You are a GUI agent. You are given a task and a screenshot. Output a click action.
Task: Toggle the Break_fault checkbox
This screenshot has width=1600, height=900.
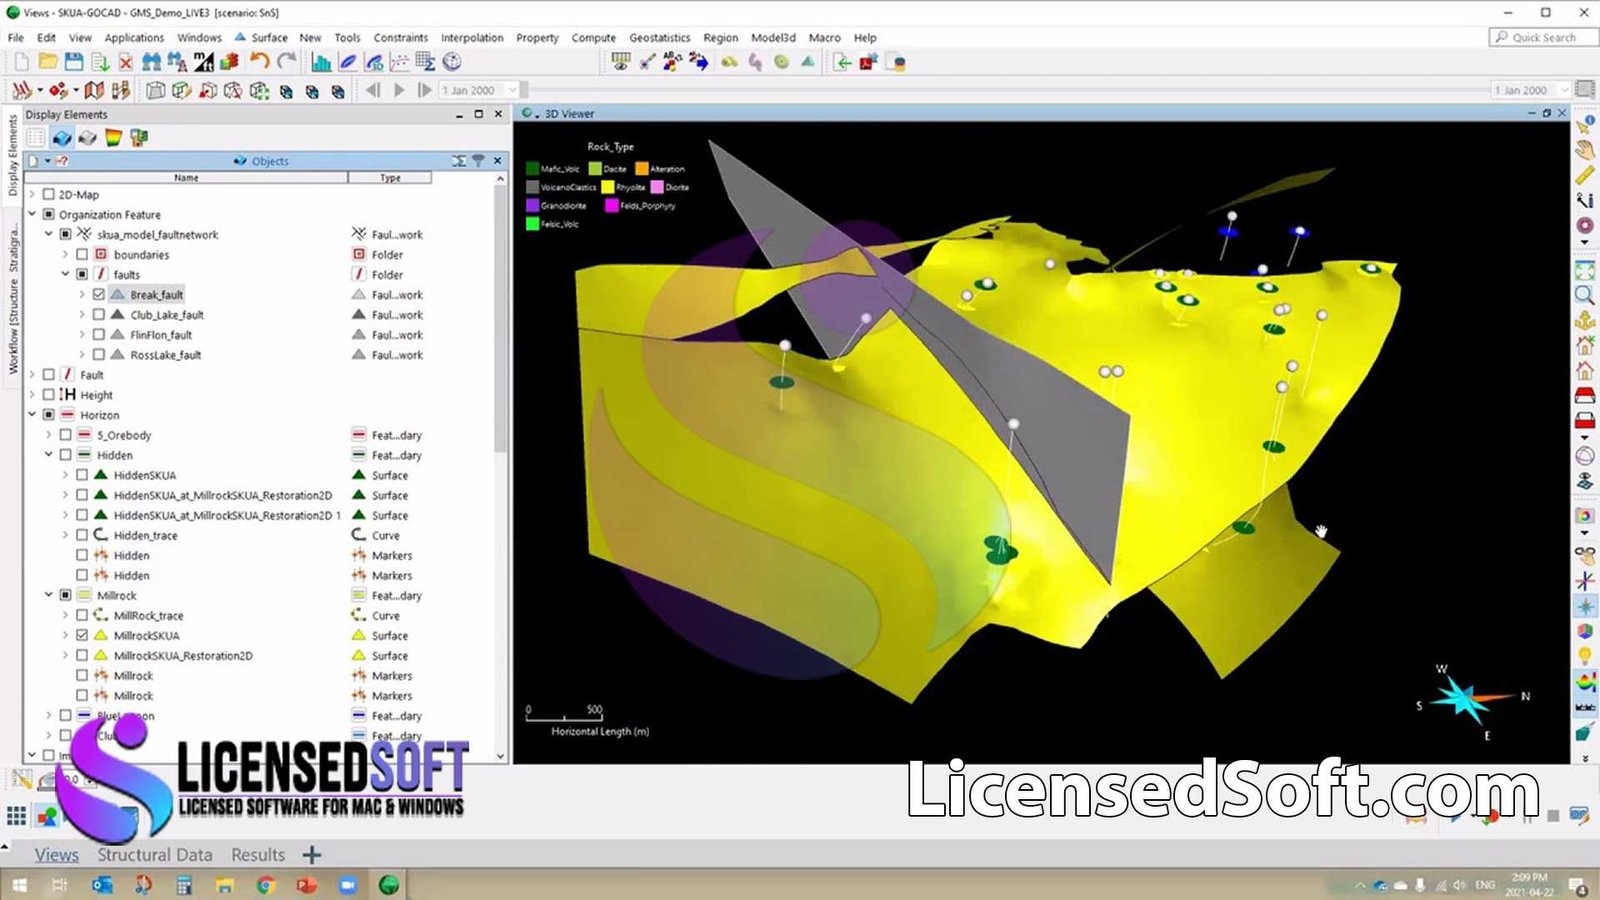coord(99,295)
